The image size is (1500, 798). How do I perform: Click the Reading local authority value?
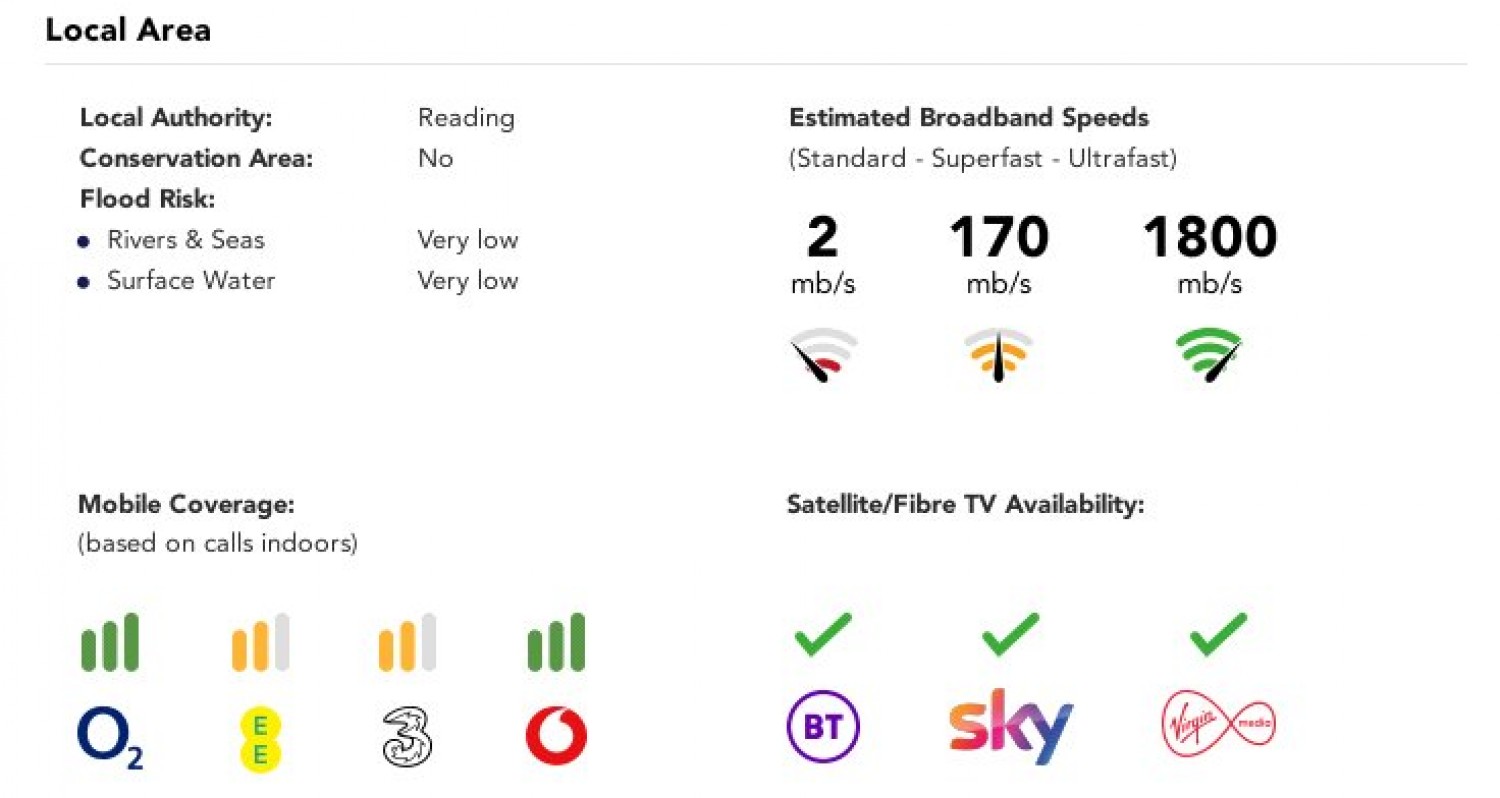(466, 118)
